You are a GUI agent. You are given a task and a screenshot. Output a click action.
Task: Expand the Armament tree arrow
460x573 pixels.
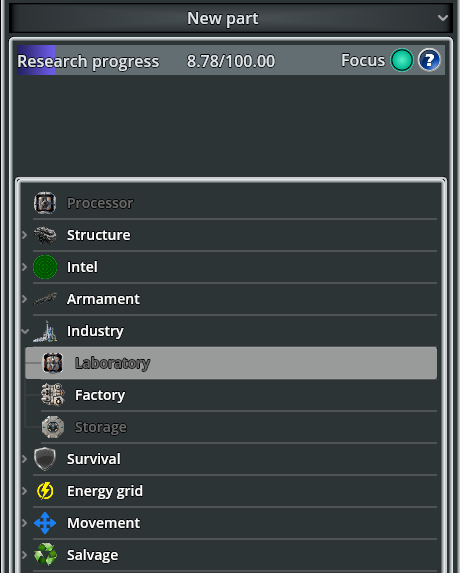(x=24, y=299)
